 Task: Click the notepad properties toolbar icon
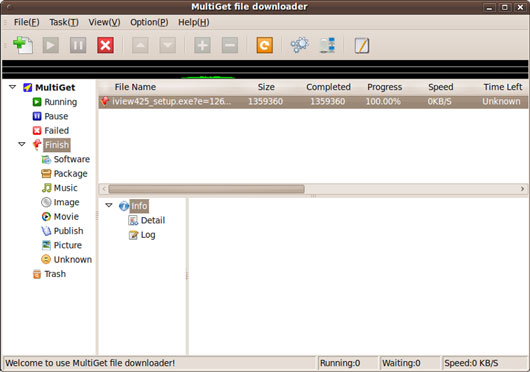click(362, 45)
